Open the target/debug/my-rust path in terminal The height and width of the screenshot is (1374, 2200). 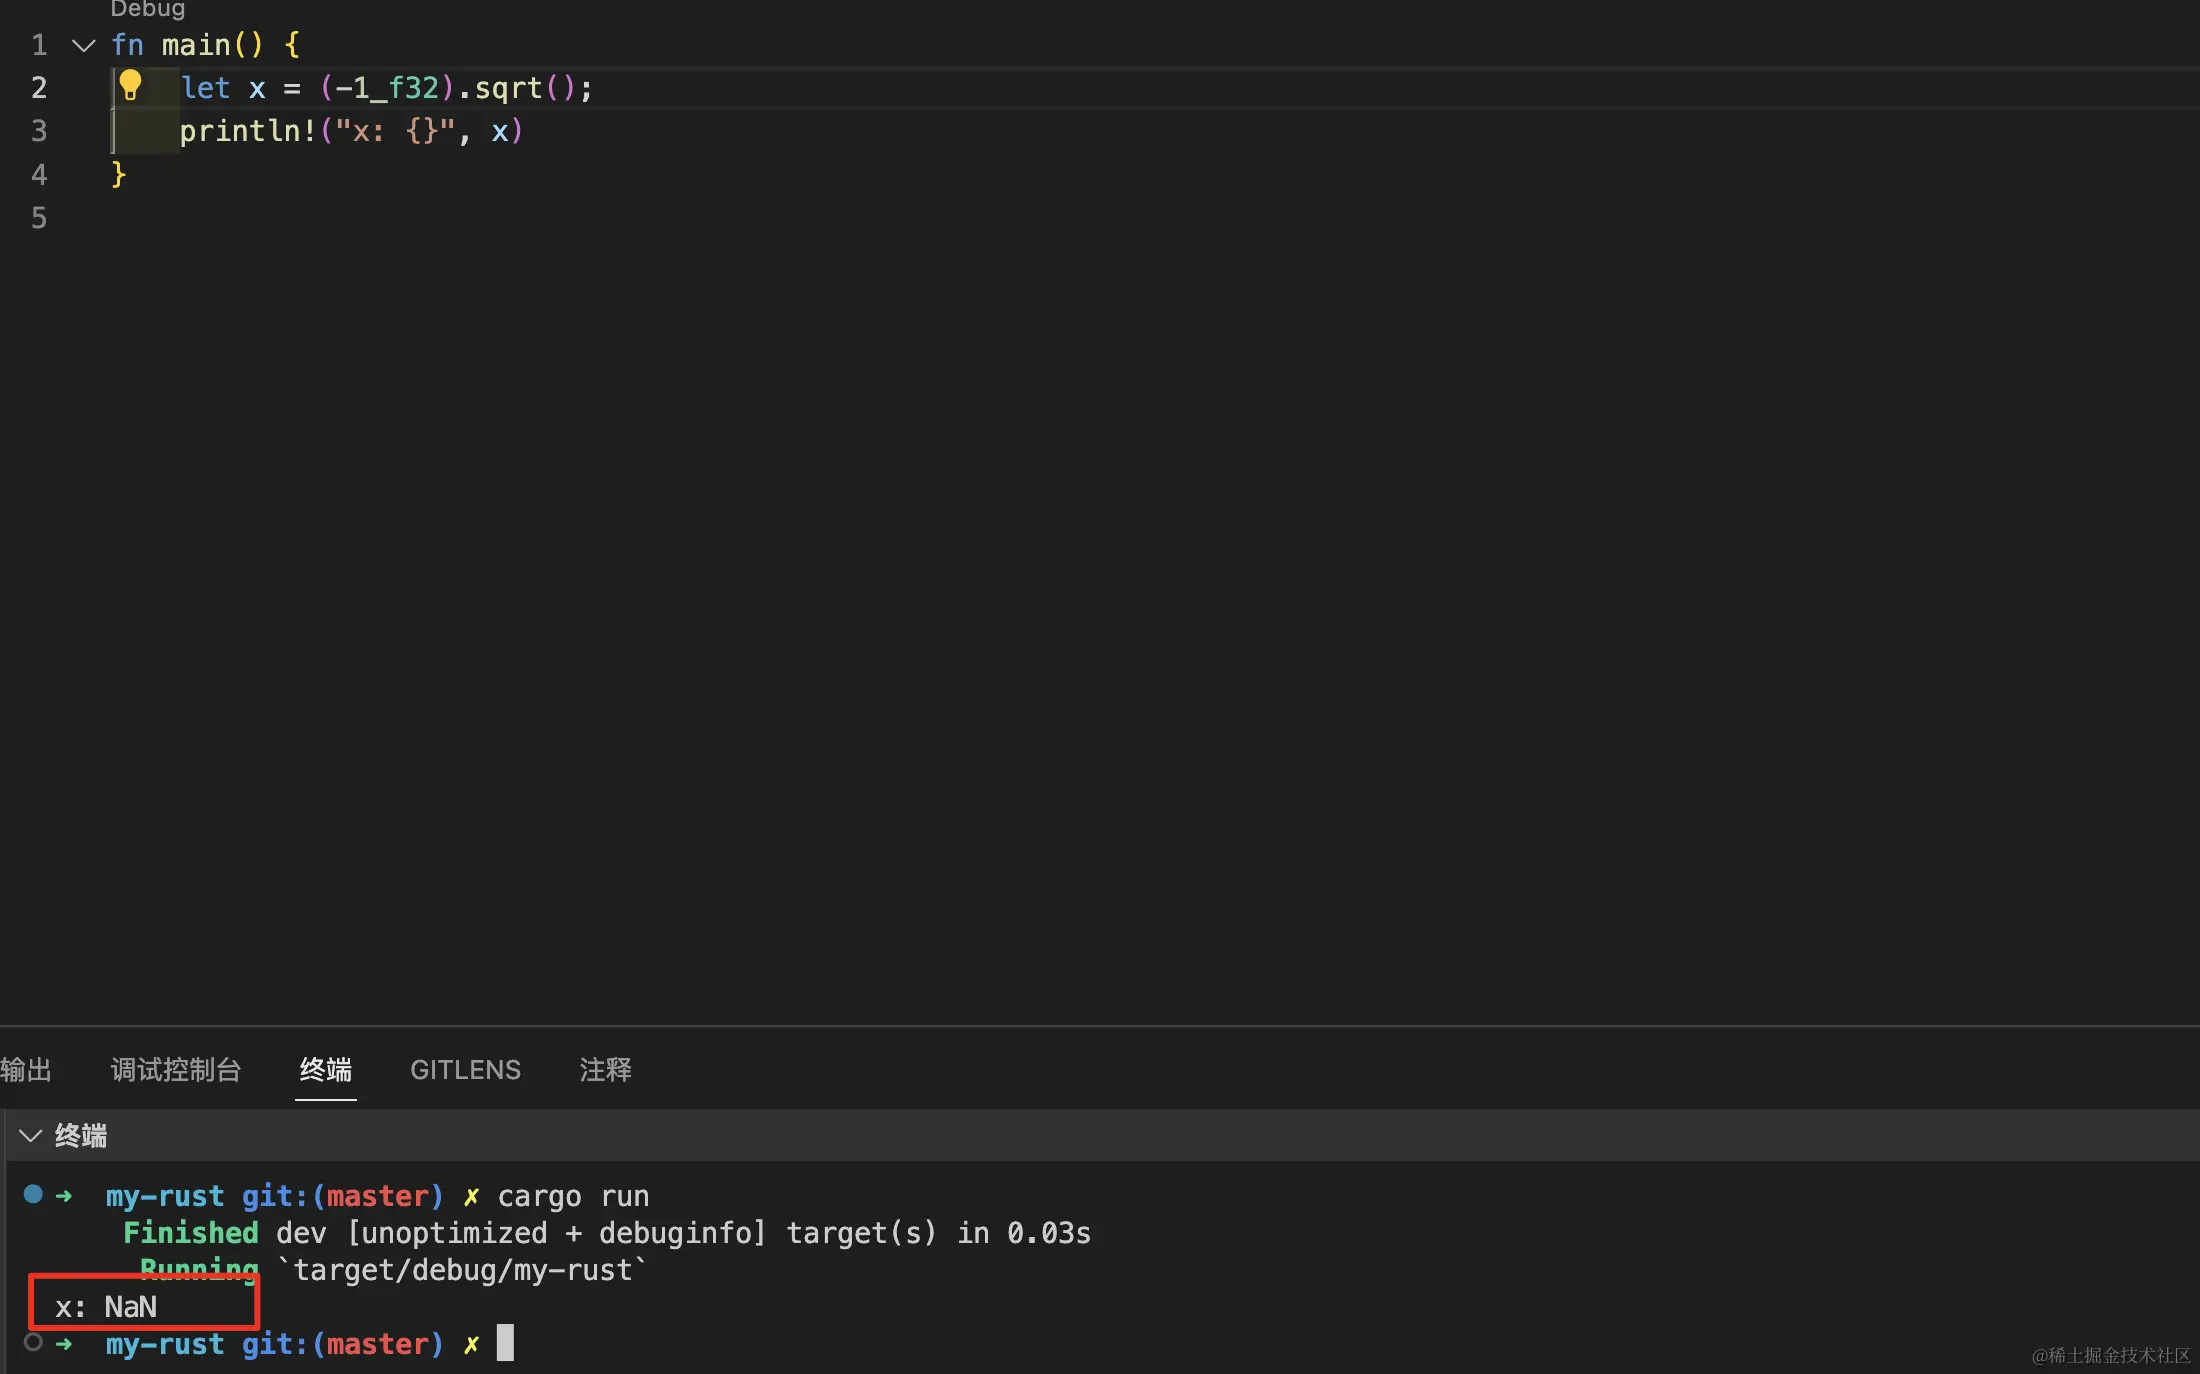tap(462, 1270)
